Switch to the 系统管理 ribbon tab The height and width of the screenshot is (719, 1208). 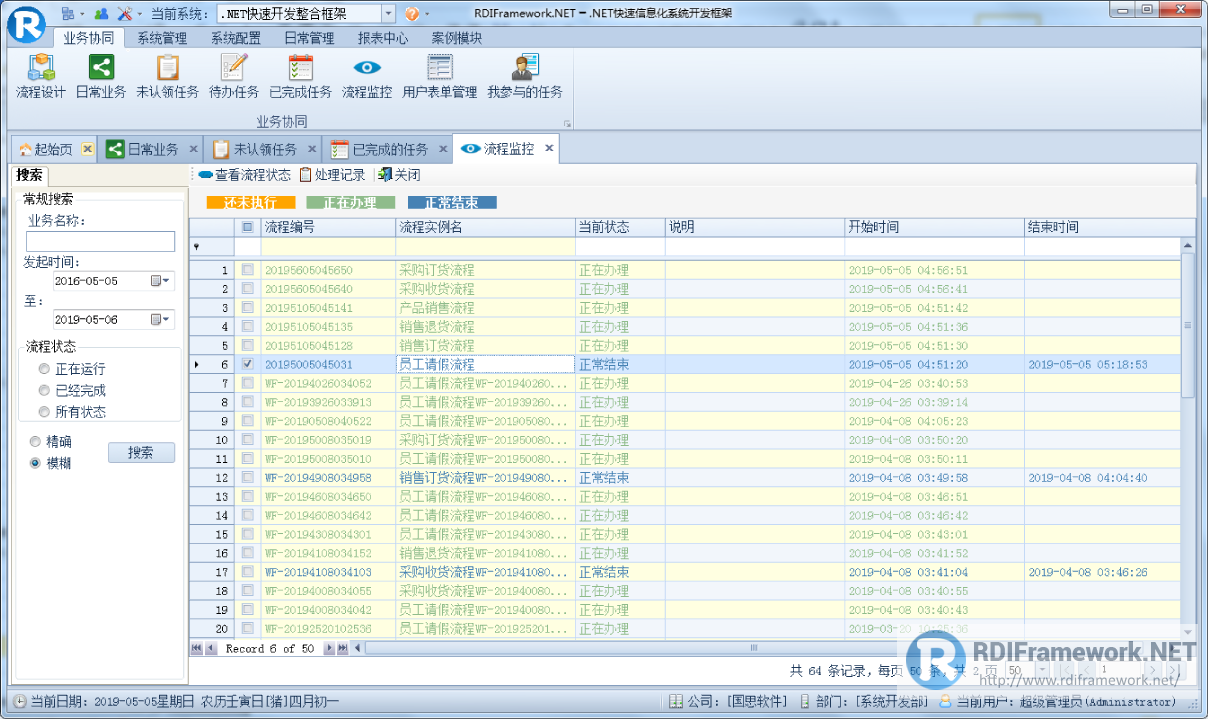tap(162, 38)
